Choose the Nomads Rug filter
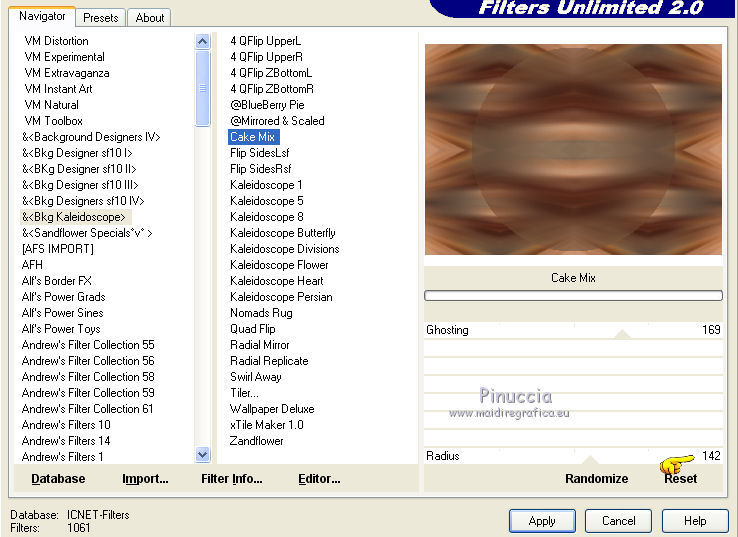Image resolution: width=738 pixels, height=537 pixels. coord(261,313)
